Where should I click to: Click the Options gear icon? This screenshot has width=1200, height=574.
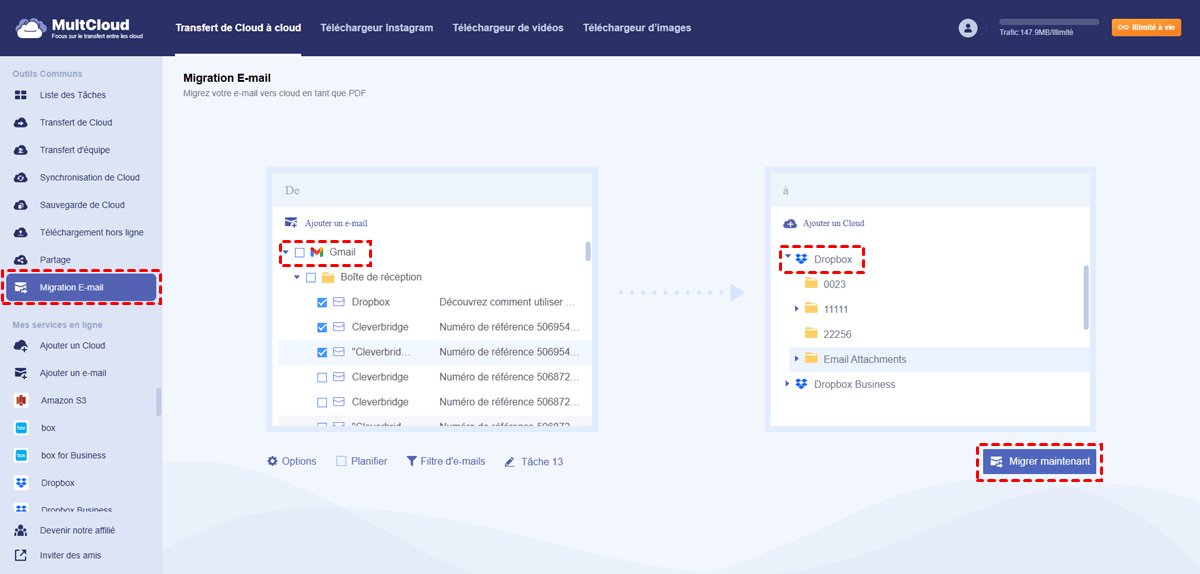272,461
